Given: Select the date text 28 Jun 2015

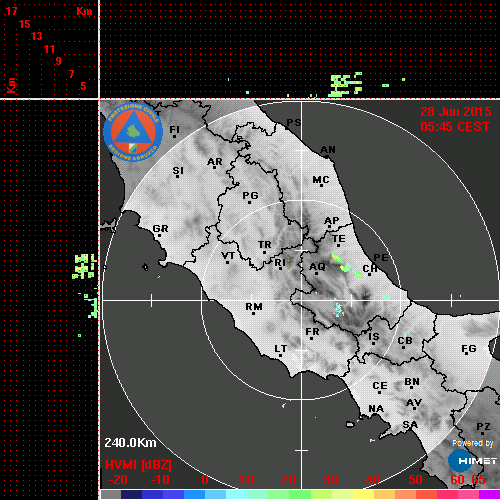Looking at the screenshot, I should [456, 112].
